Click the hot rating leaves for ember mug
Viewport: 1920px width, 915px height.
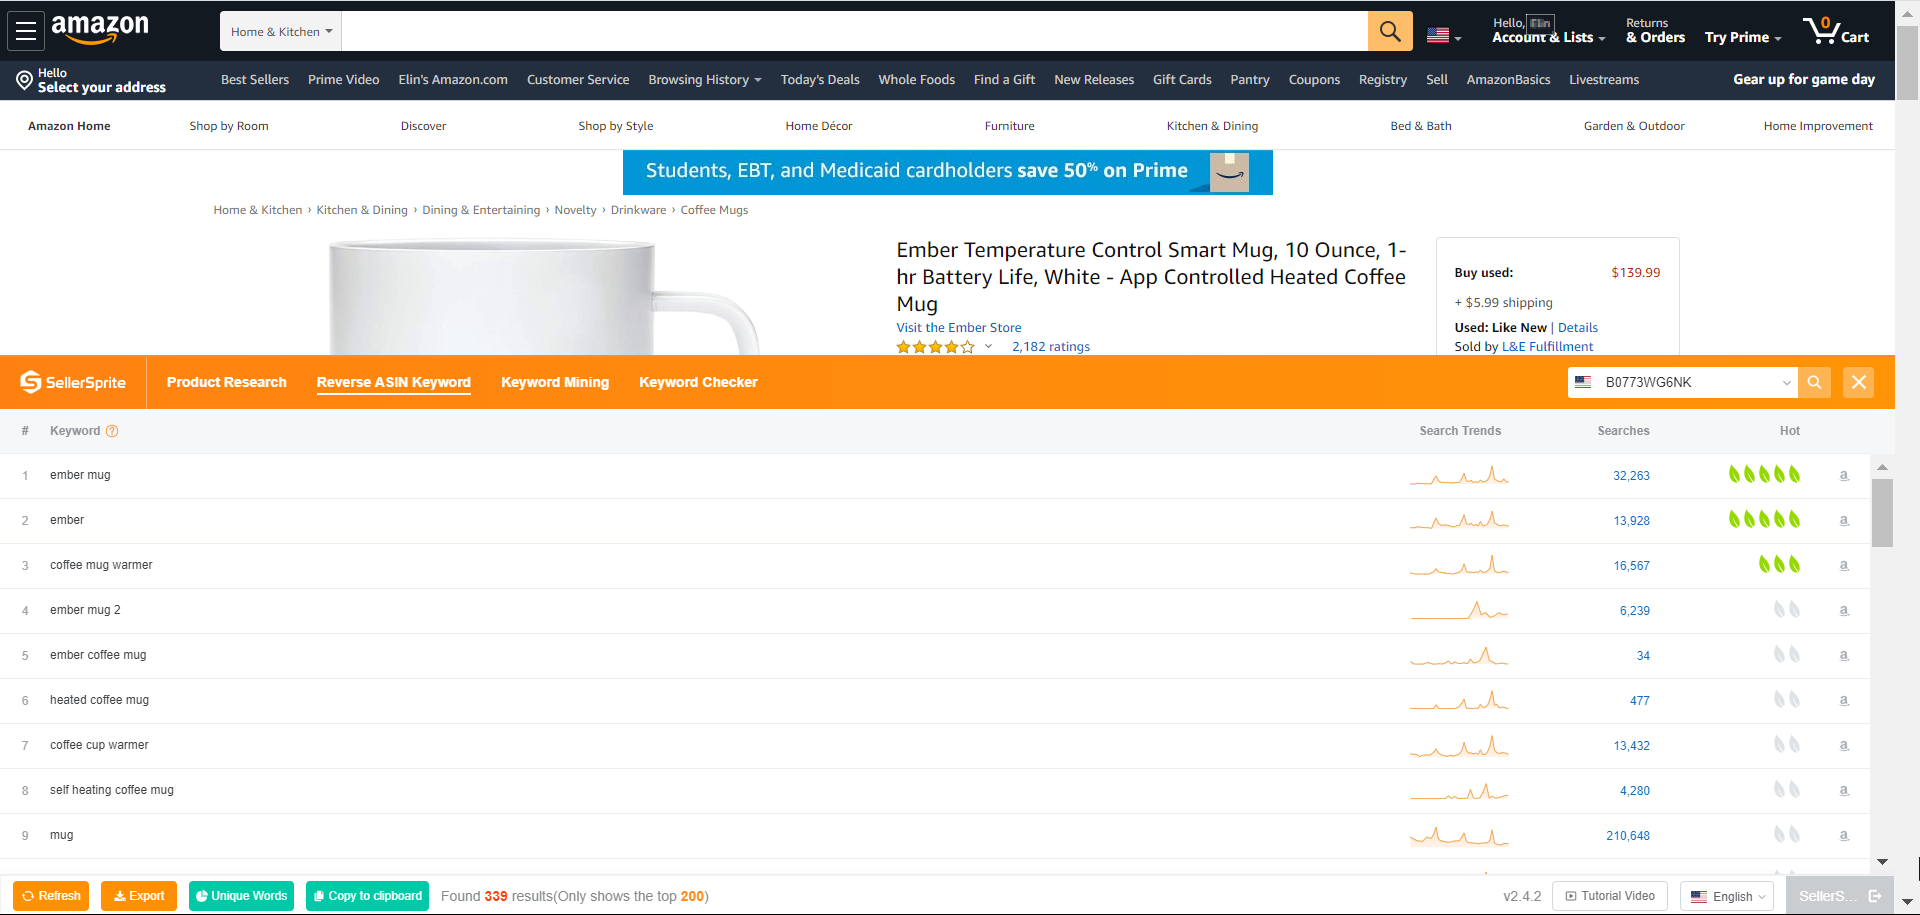[x=1765, y=474]
